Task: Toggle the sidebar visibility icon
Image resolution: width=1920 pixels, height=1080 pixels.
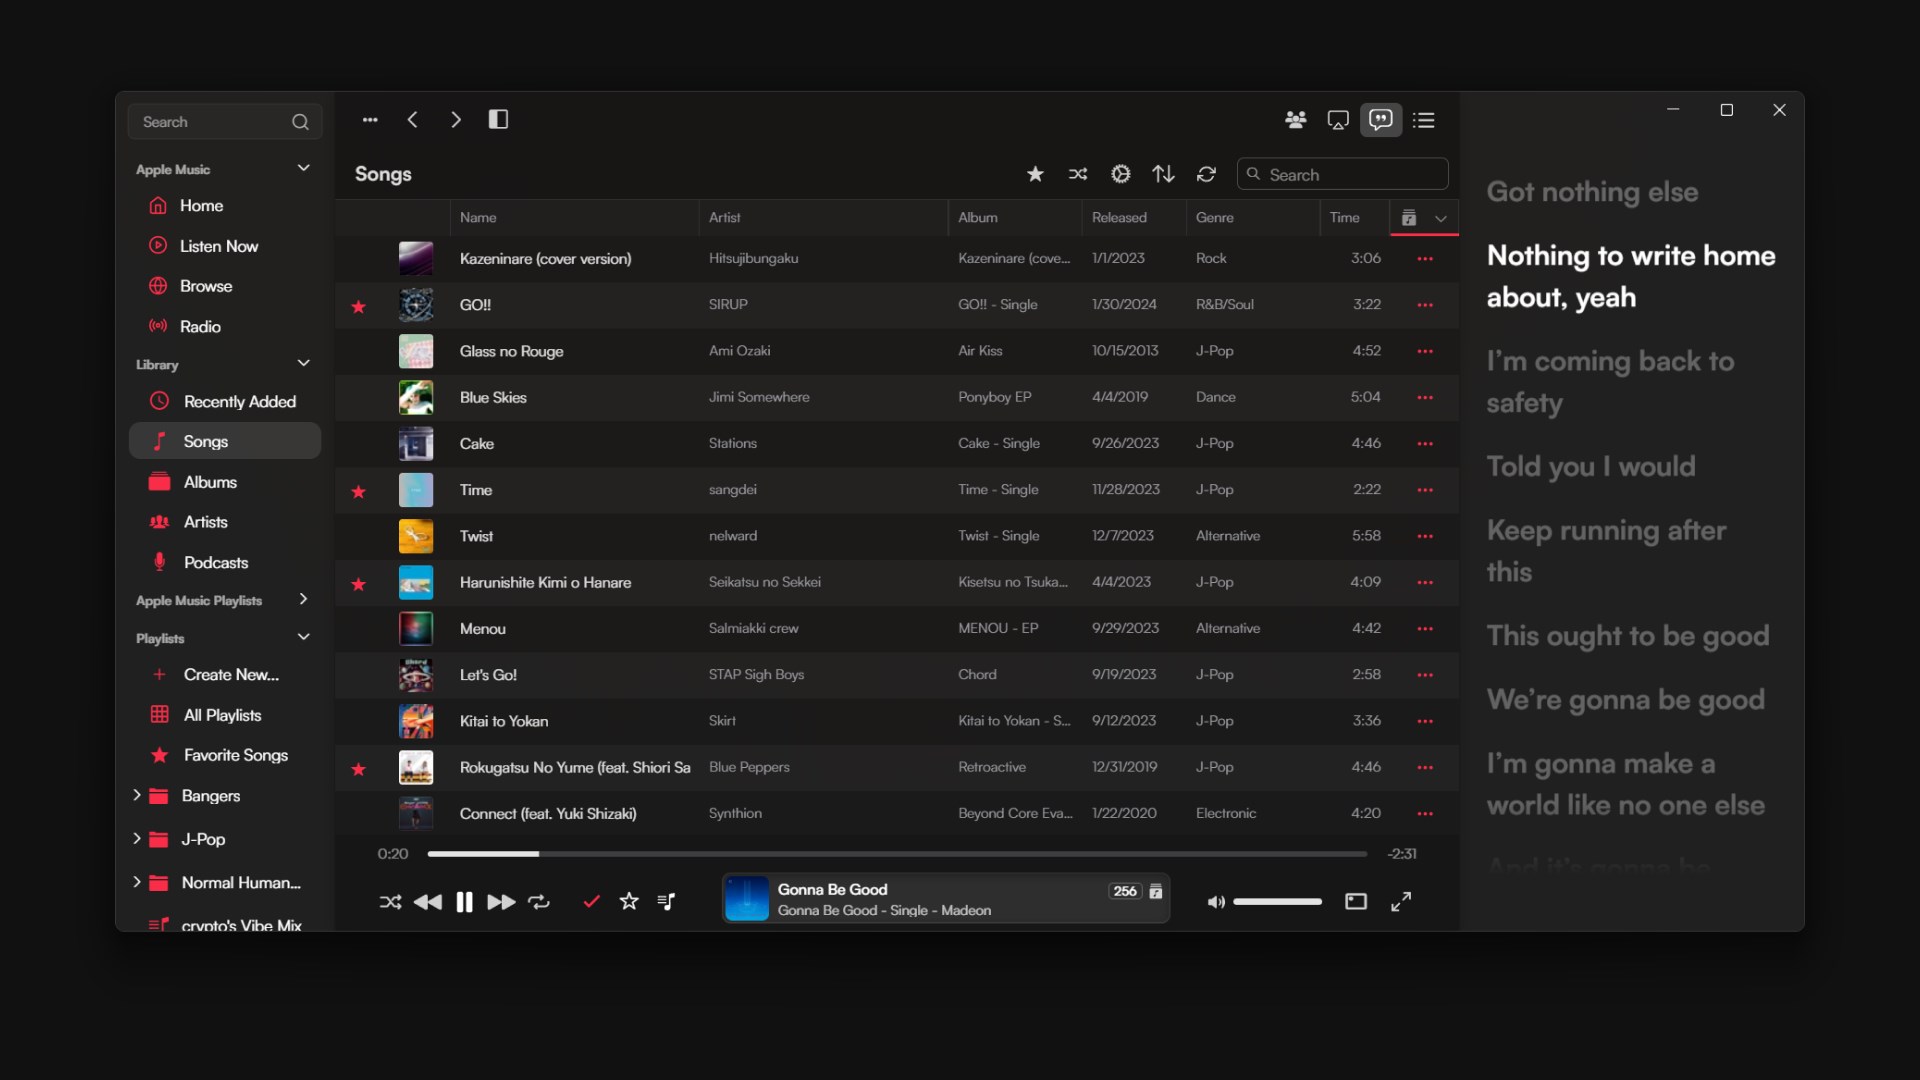Action: 498,119
